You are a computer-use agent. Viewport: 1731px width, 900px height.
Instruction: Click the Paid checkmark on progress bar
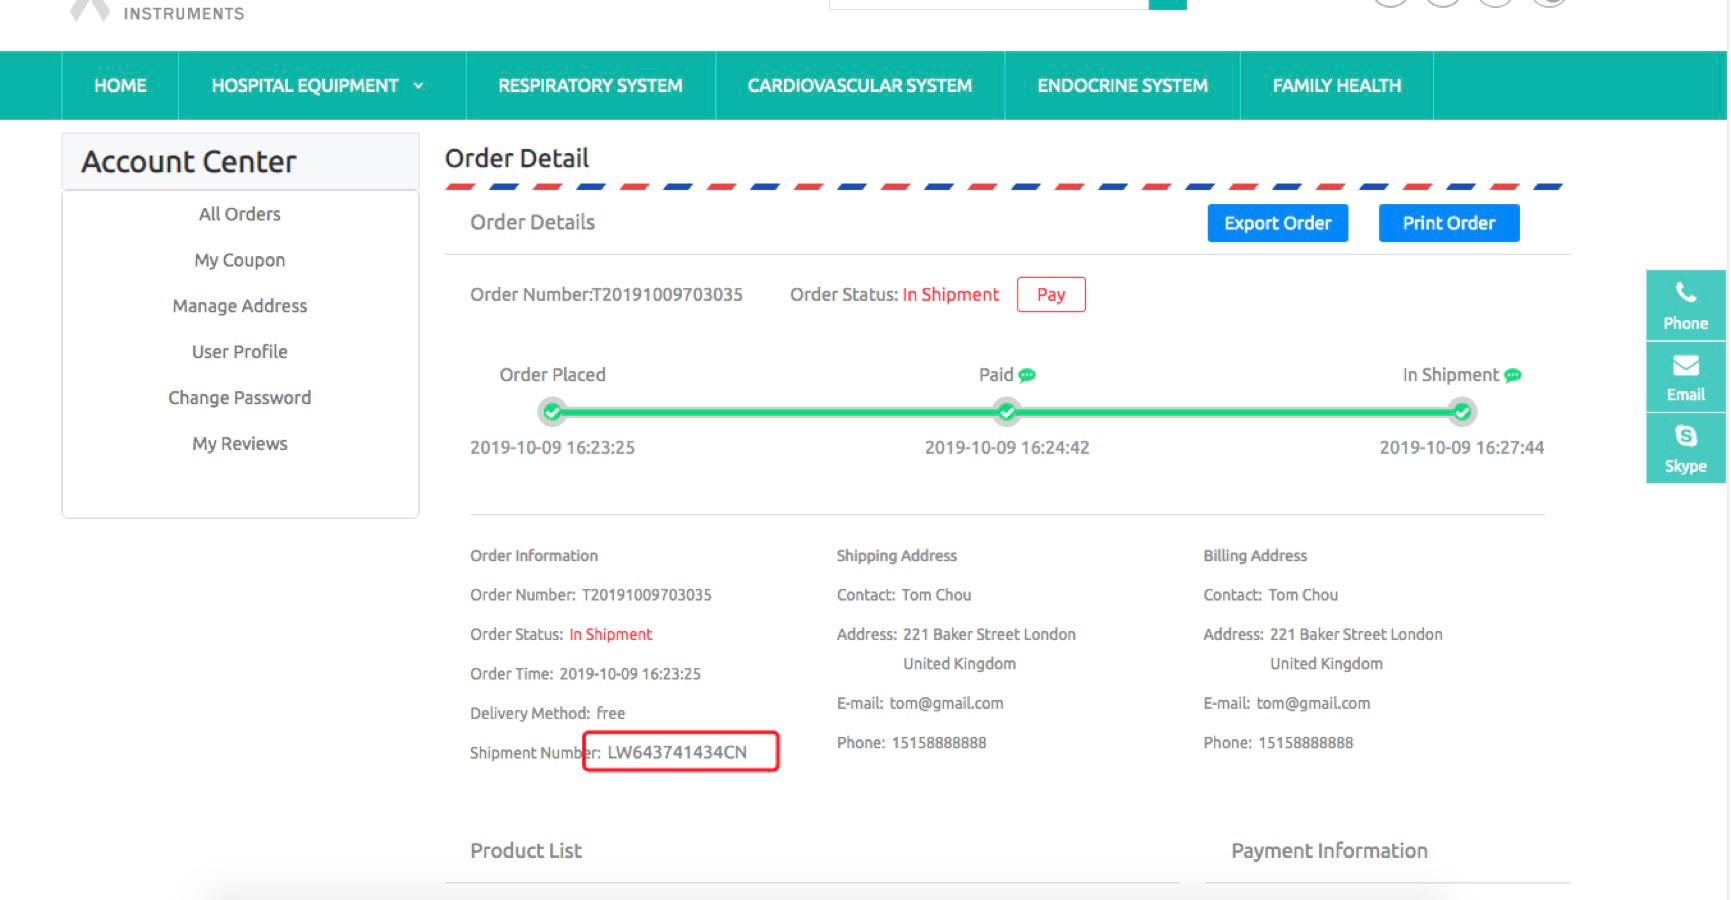[1006, 411]
